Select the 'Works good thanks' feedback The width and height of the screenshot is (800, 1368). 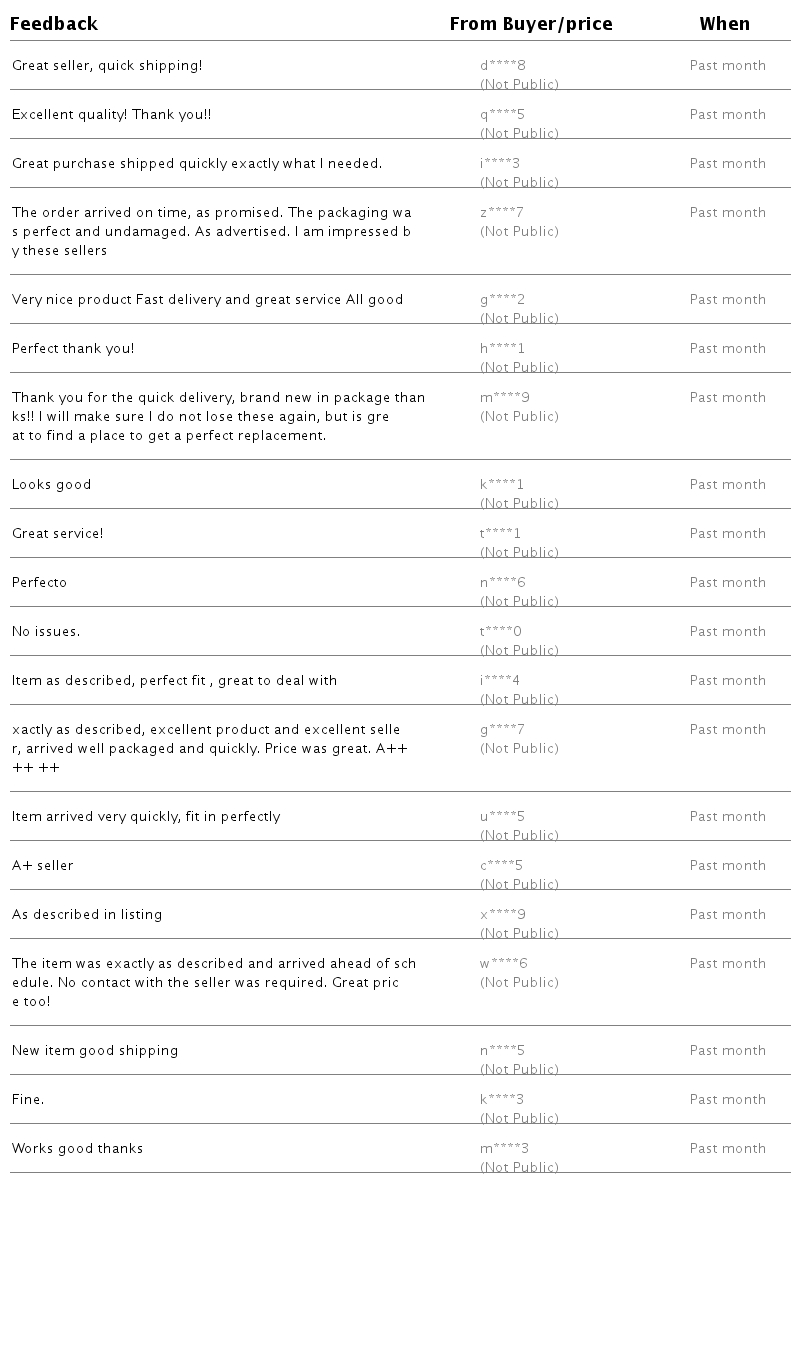(x=78, y=1149)
